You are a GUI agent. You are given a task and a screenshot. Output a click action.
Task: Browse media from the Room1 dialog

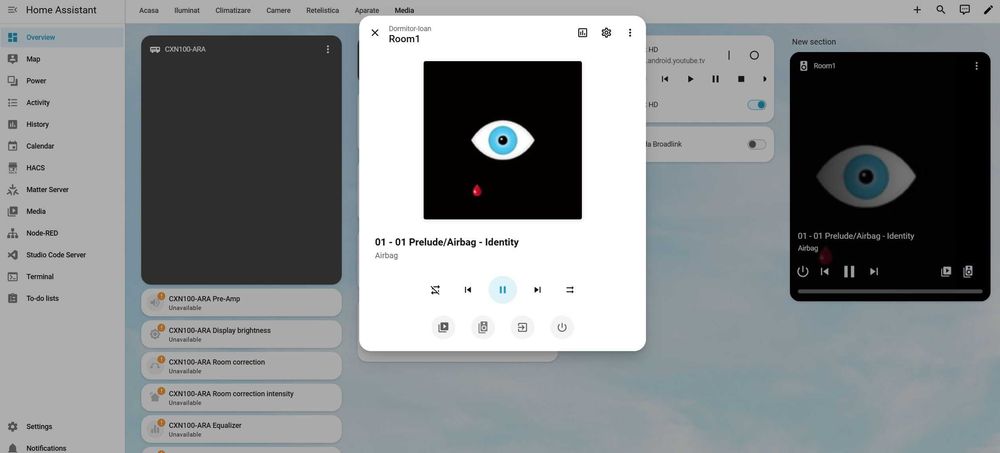(443, 327)
